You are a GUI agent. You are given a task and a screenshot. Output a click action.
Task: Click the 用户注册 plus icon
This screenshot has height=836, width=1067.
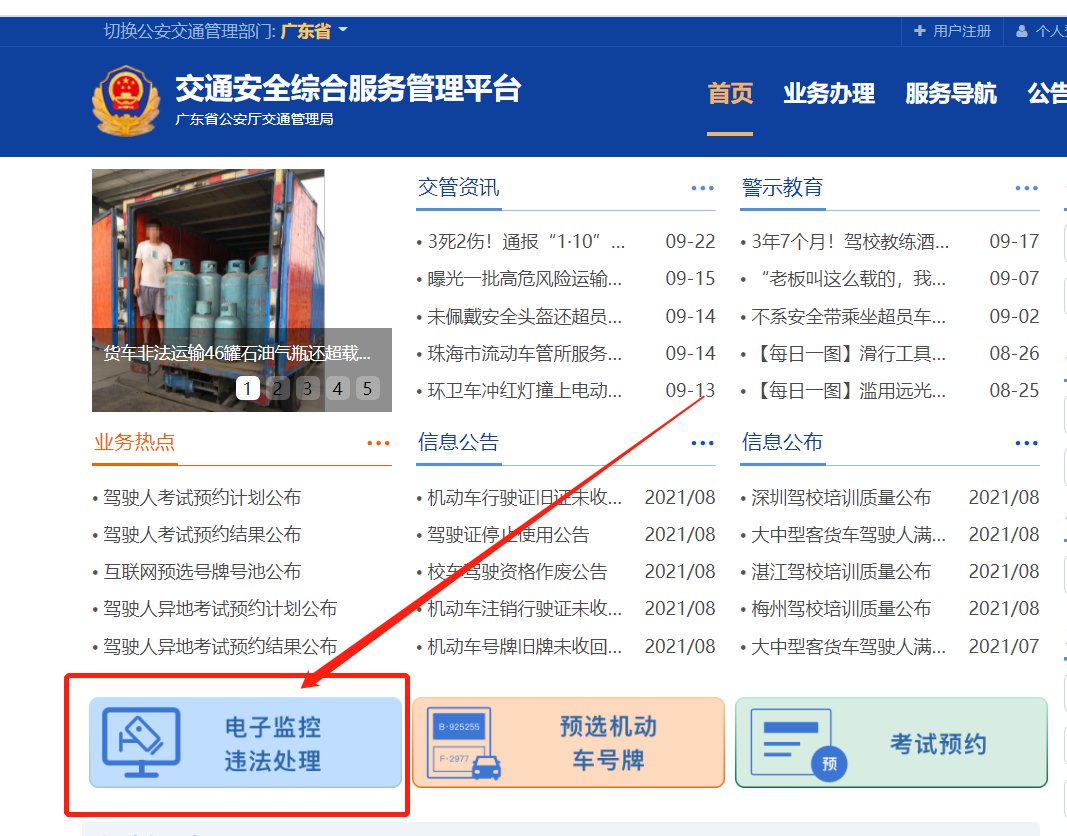pyautogui.click(x=920, y=31)
